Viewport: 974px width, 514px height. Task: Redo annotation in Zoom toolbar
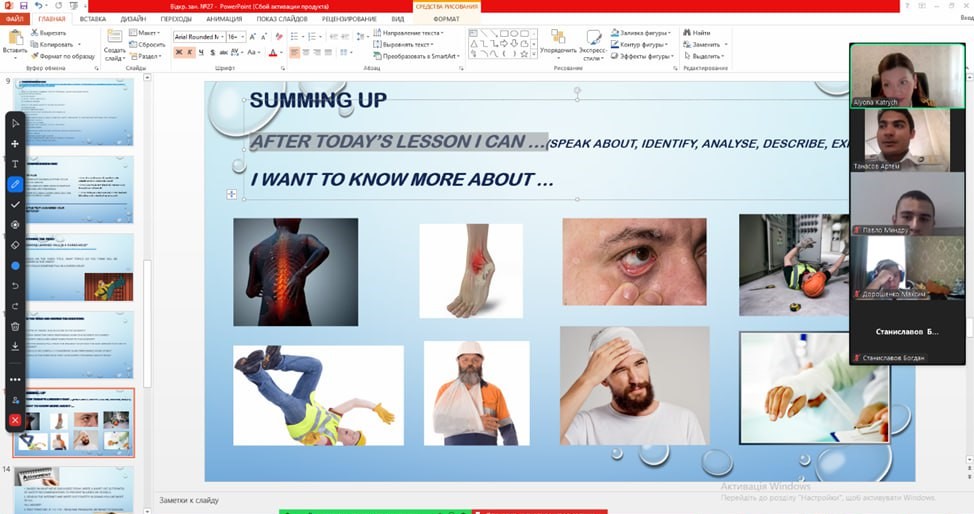tap(16, 306)
